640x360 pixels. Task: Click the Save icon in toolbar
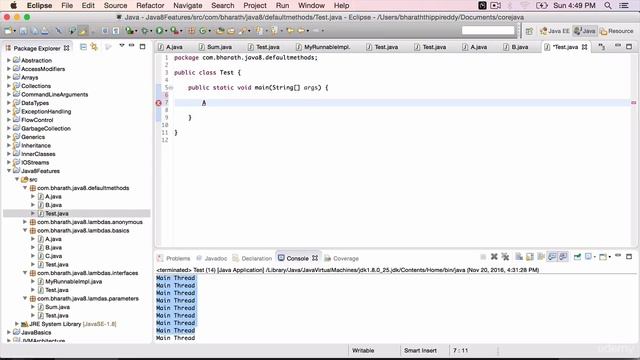(23, 31)
